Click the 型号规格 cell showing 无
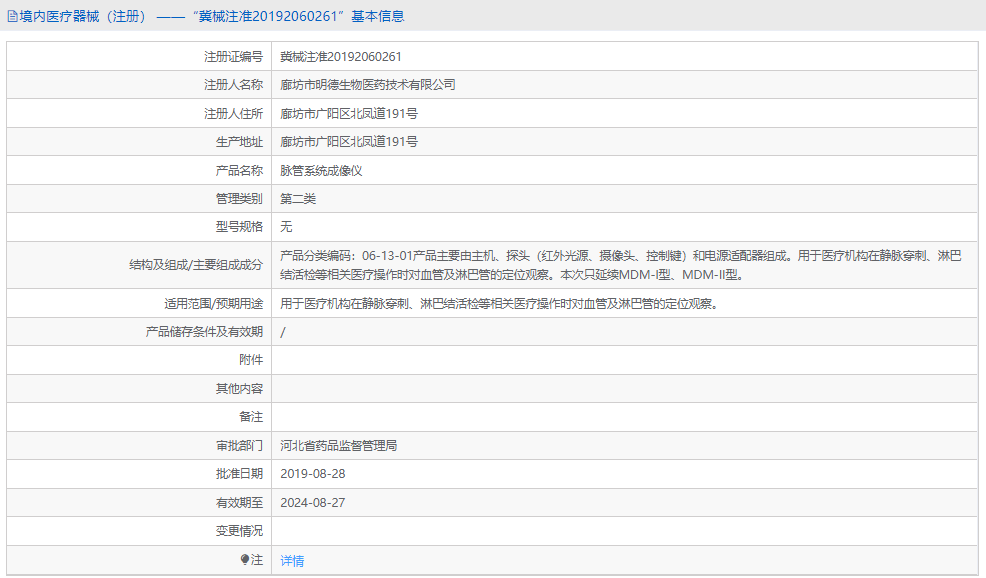Image resolution: width=986 pixels, height=578 pixels. [x=287, y=226]
